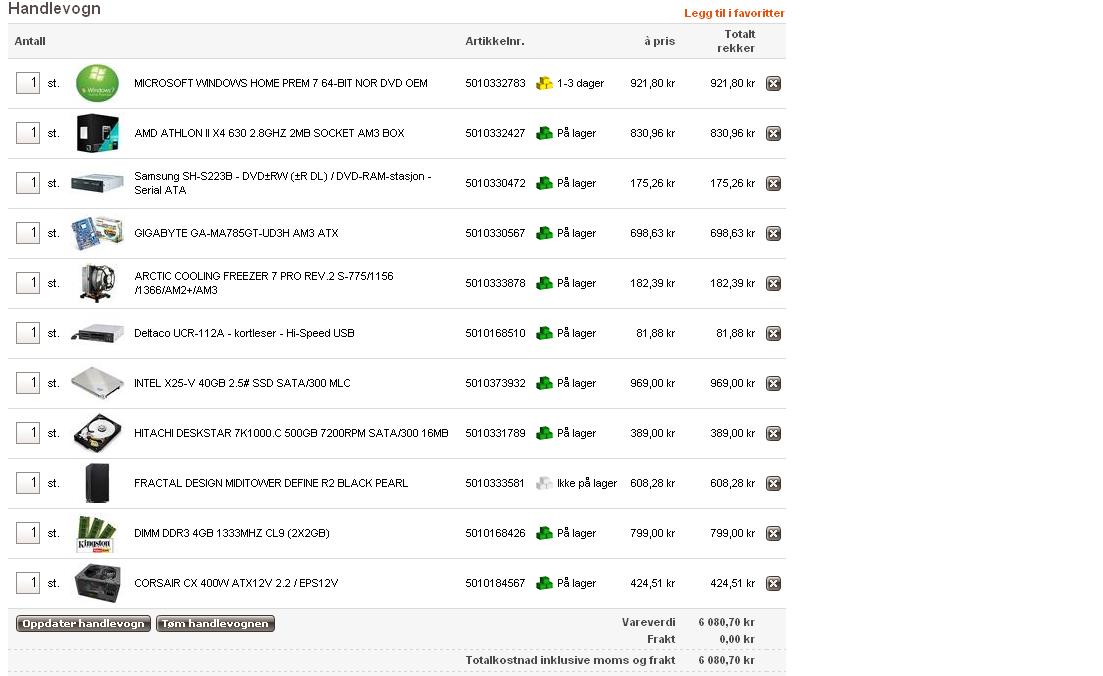The width and height of the screenshot is (1103, 676).
Task: Remove DIMM DDR3 4GB memory from cart
Action: click(773, 532)
